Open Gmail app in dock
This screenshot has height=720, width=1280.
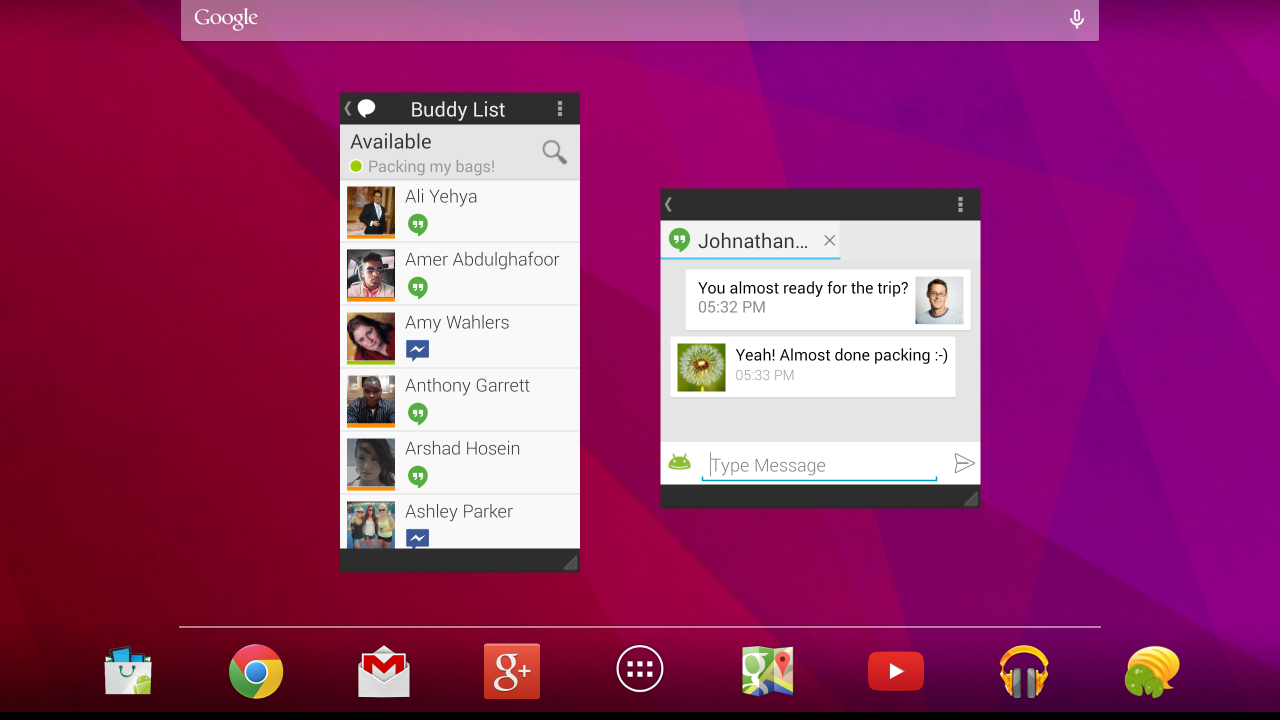click(384, 671)
